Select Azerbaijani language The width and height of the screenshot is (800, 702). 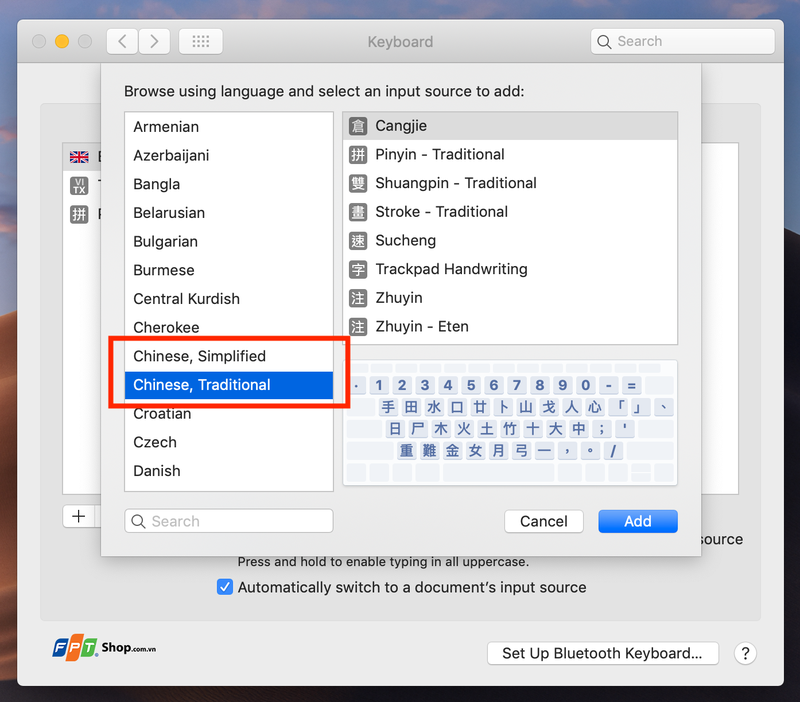tap(229, 155)
